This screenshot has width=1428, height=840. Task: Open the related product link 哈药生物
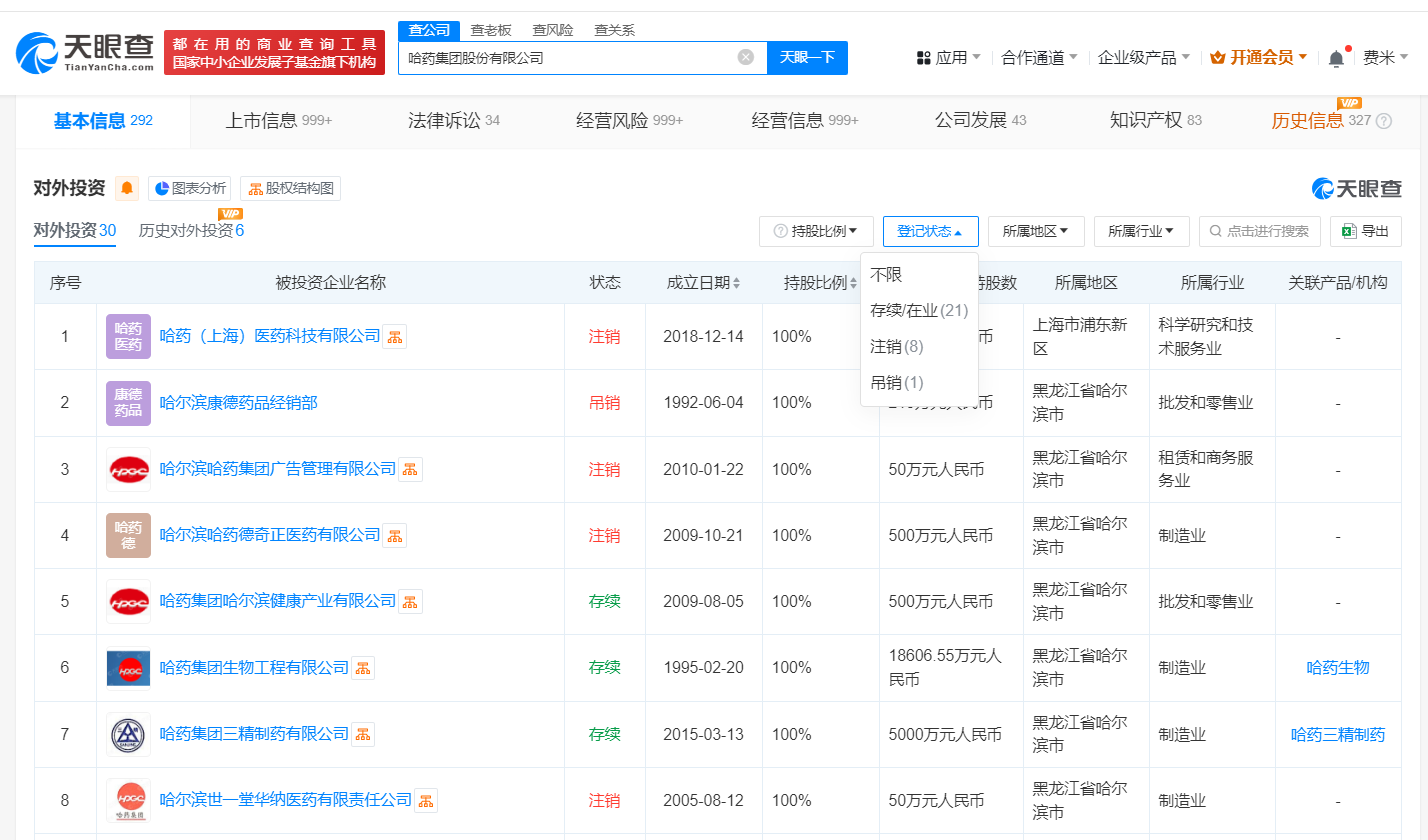coord(1338,667)
